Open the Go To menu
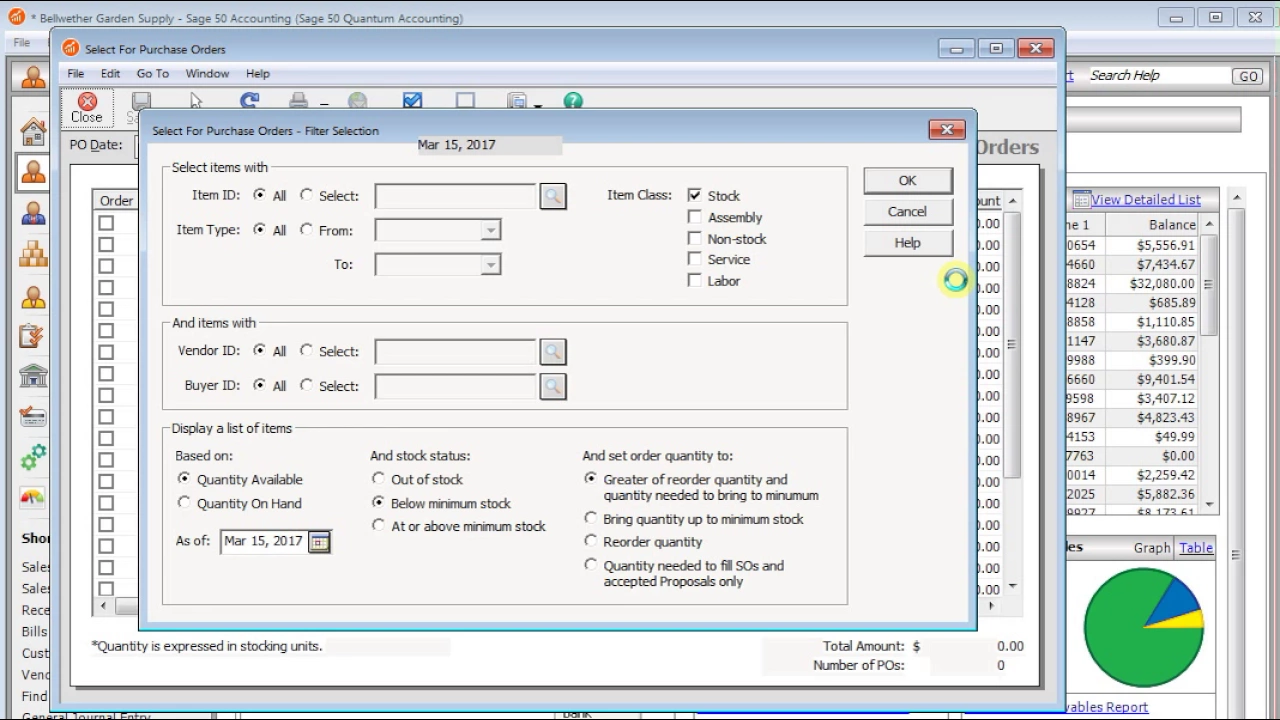This screenshot has height=720, width=1280. click(x=153, y=74)
